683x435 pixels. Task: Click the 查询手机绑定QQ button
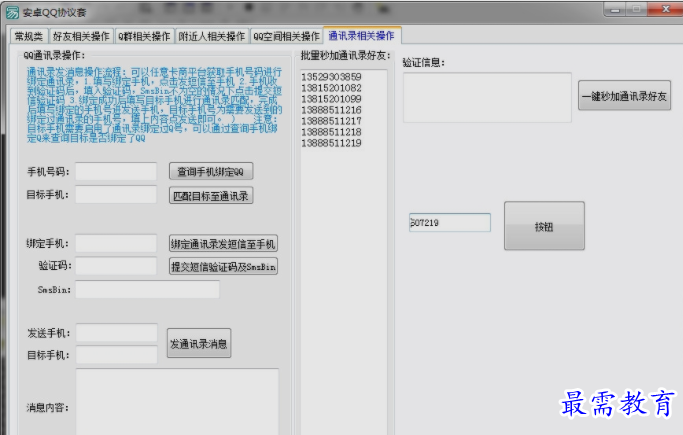[x=211, y=172]
